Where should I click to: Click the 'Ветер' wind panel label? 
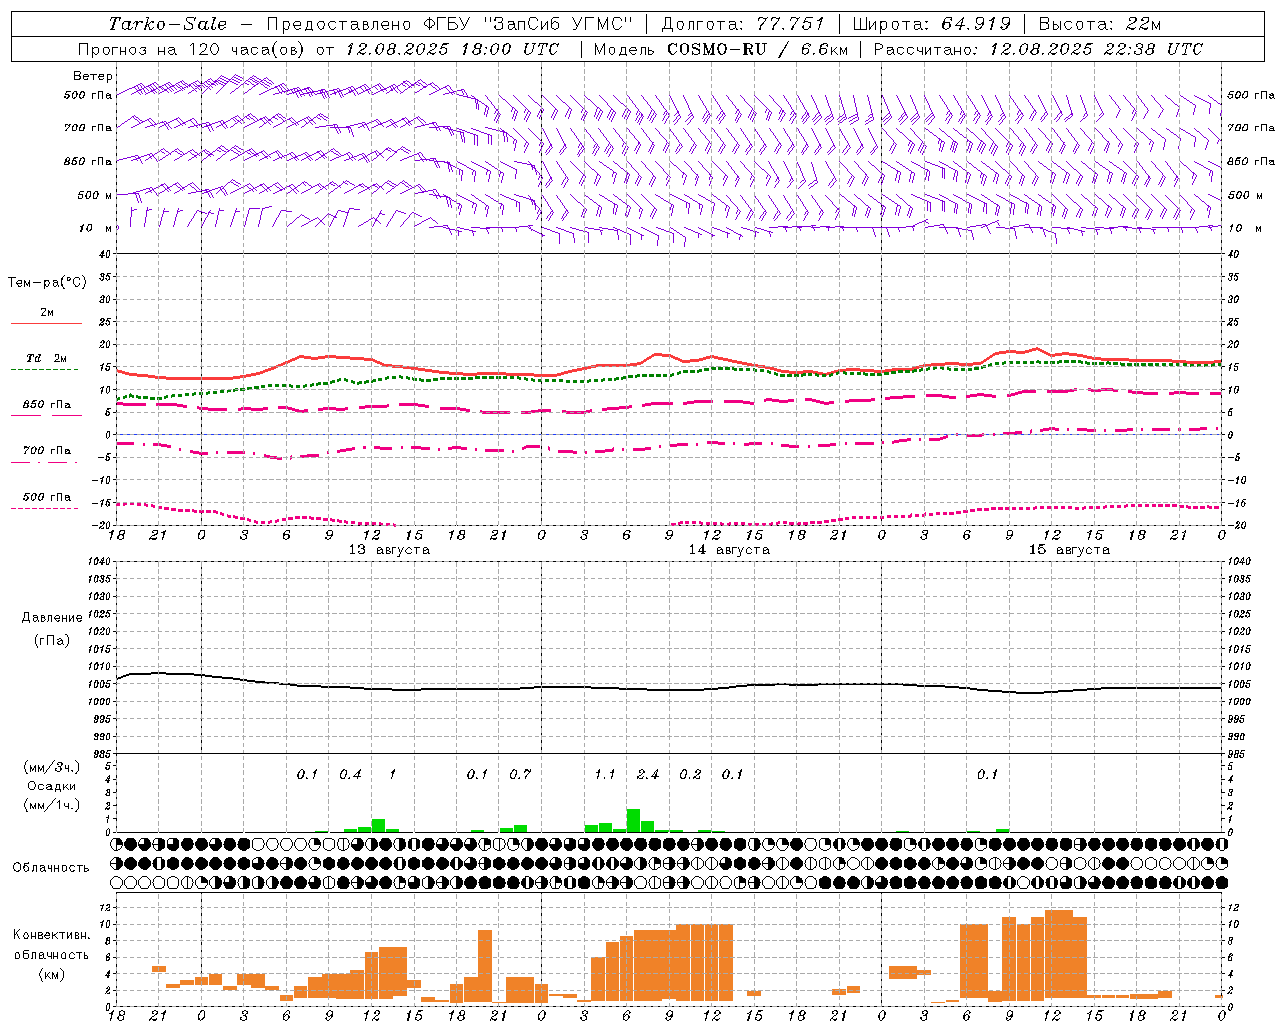[x=93, y=76]
